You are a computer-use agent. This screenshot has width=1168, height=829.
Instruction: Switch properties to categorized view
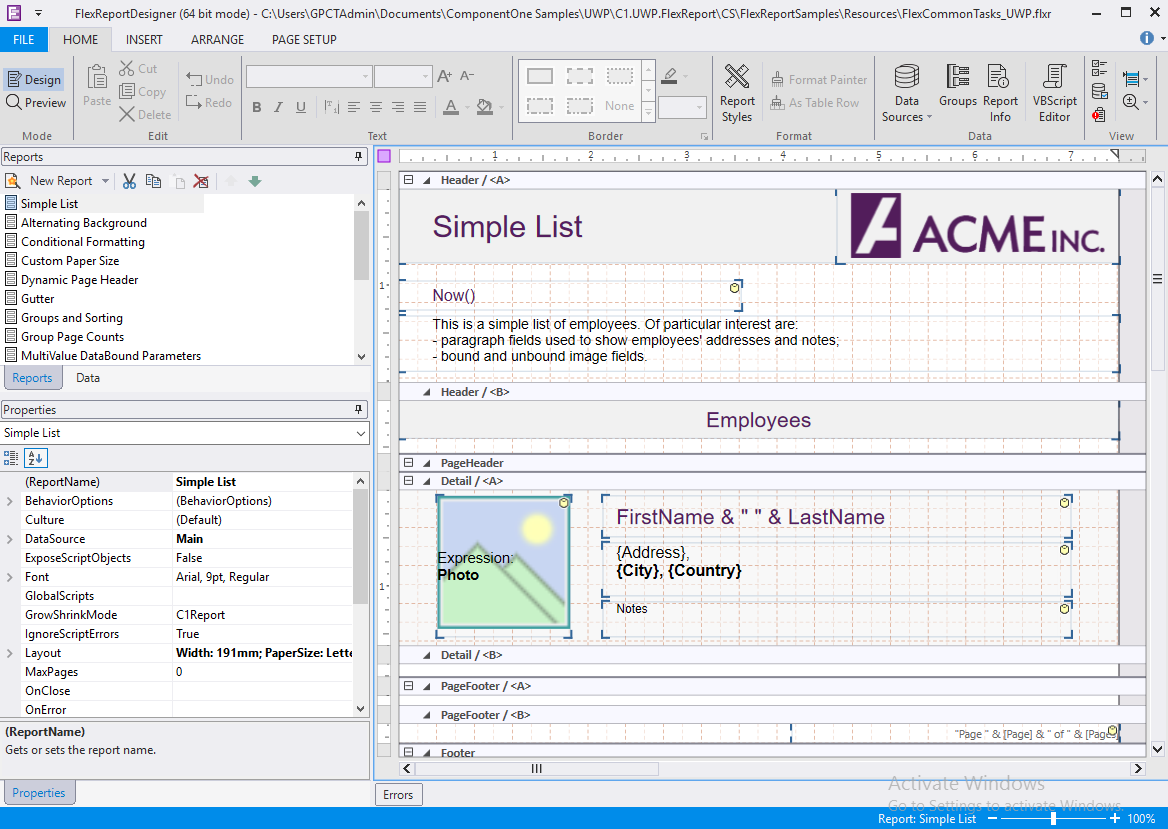click(12, 458)
